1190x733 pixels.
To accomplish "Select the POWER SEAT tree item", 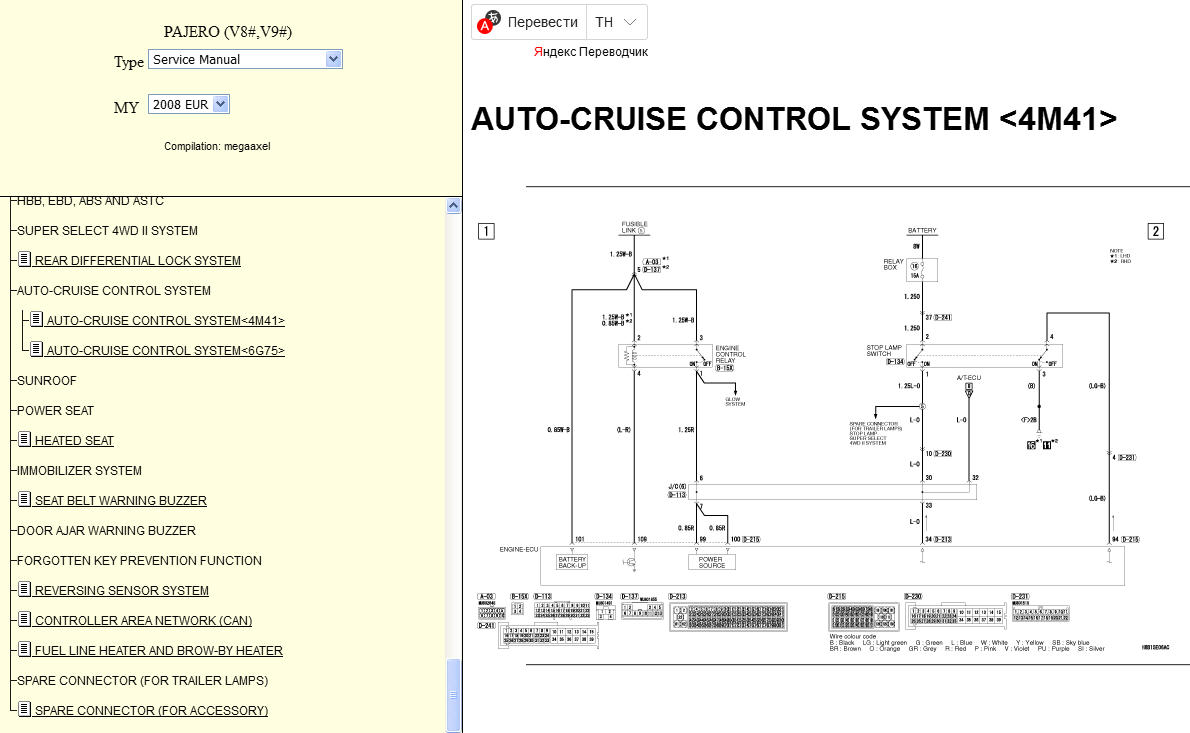I will pos(55,411).
